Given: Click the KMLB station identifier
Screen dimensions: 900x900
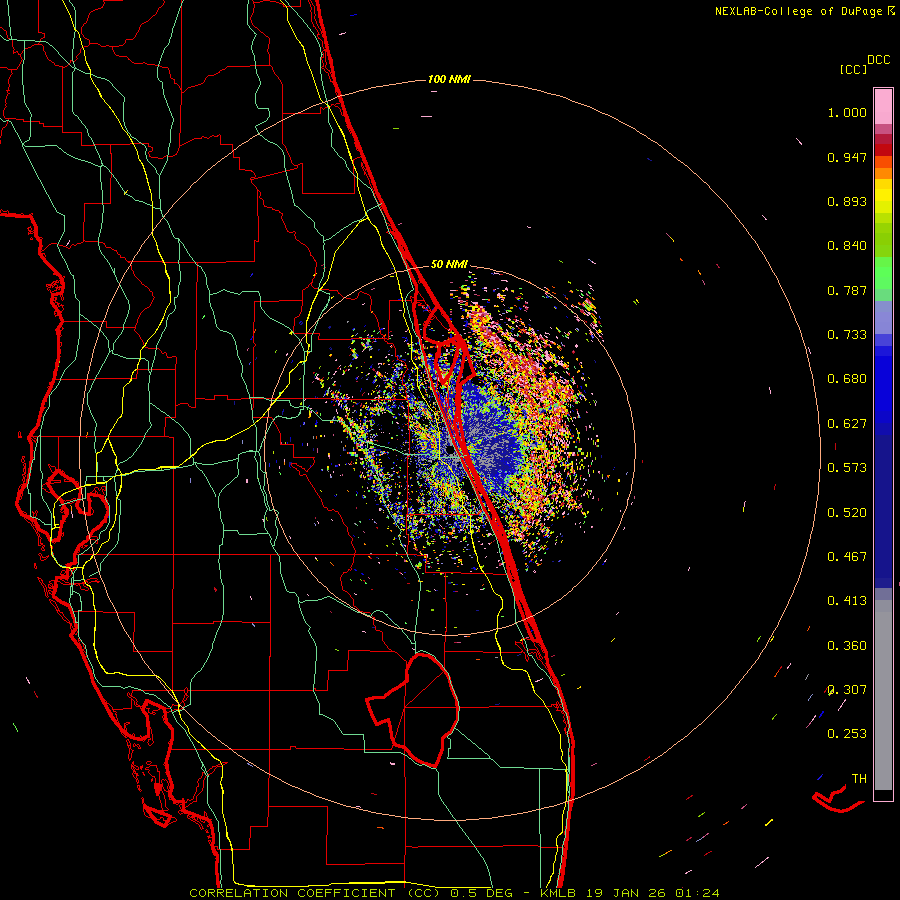Looking at the screenshot, I should (558, 893).
